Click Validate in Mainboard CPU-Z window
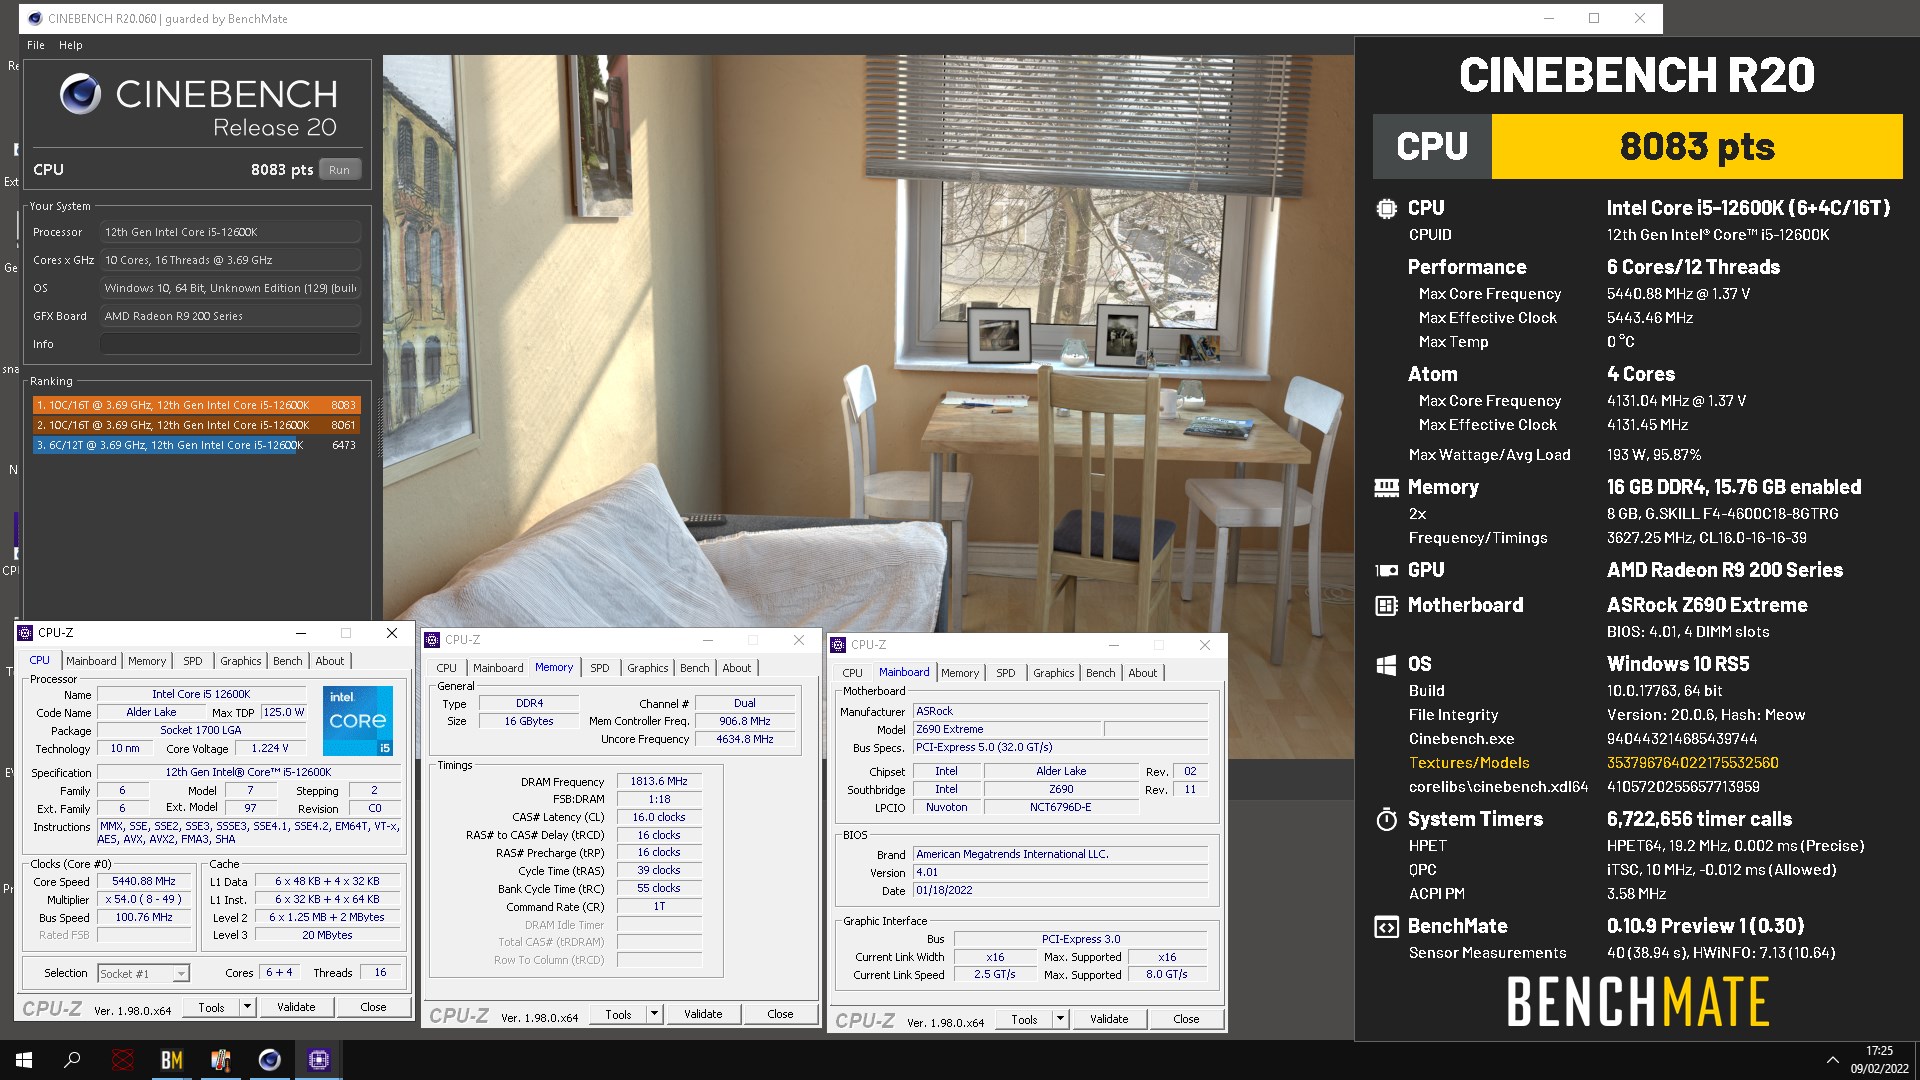 [1109, 1019]
